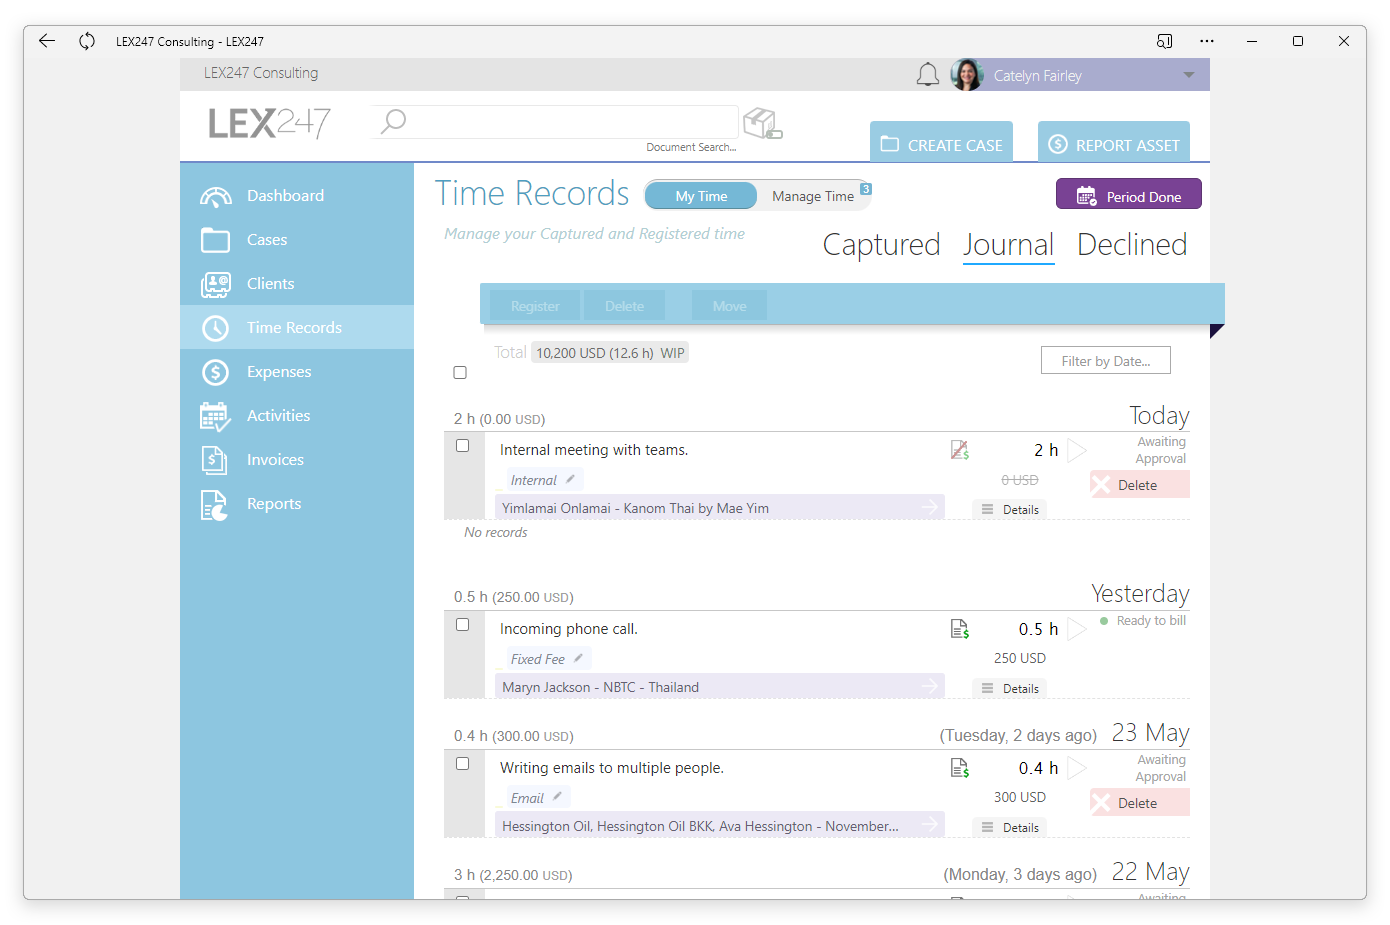The image size is (1390, 925).
Task: Tick checkbox for Incoming phone call
Action: (x=463, y=625)
